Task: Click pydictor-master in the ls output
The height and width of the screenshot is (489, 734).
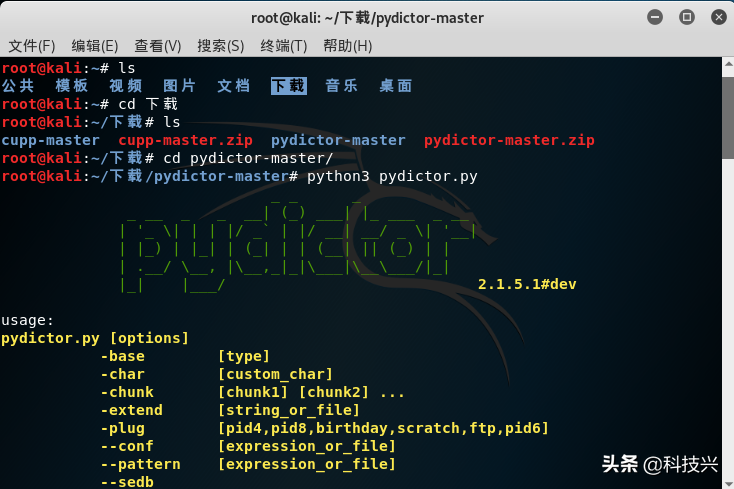Action: pyautogui.click(x=338, y=140)
